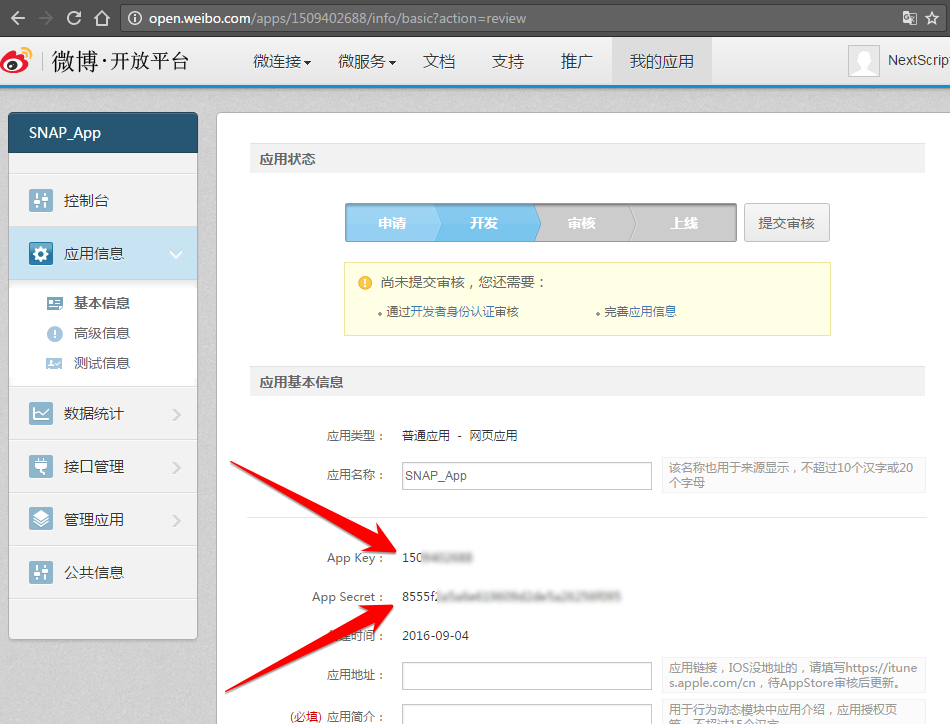The height and width of the screenshot is (724, 950).
Task: Open the 支持 nav item
Action: (508, 61)
